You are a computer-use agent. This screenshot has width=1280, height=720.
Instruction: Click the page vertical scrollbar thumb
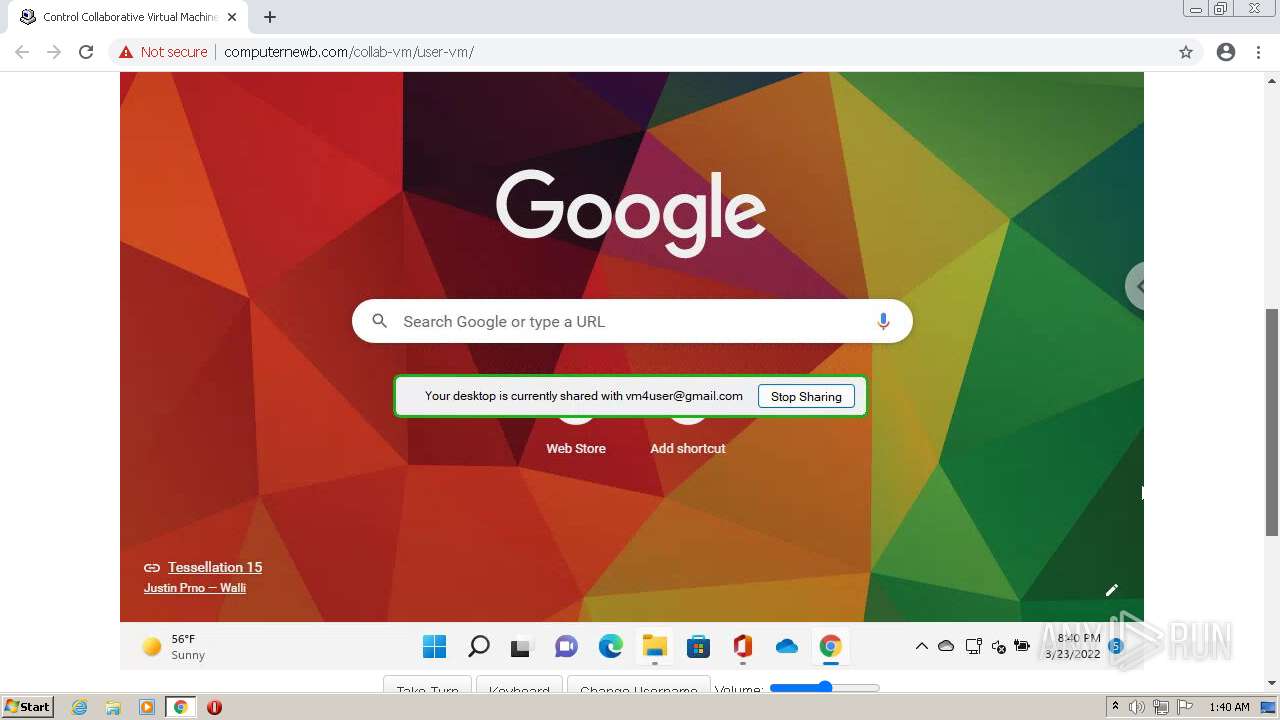(x=1272, y=423)
